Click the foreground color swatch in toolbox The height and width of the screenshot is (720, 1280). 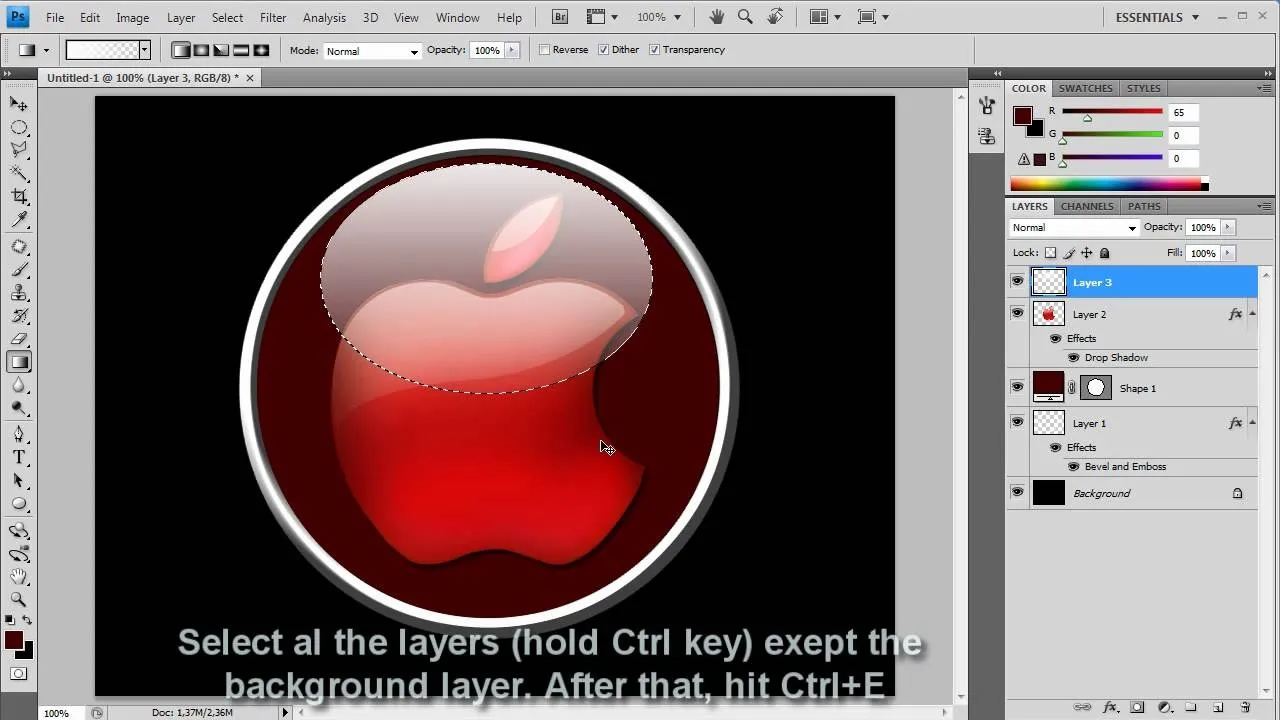point(14,641)
